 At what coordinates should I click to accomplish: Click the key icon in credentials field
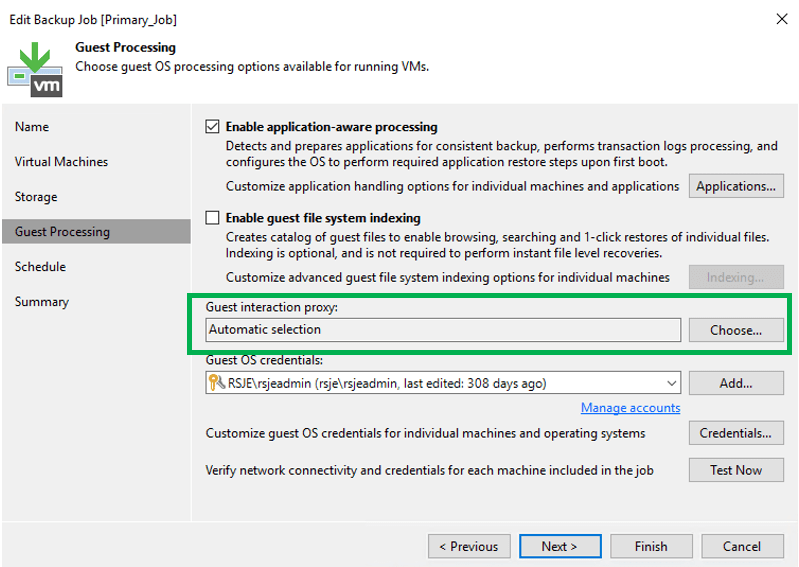pyautogui.click(x=216, y=383)
